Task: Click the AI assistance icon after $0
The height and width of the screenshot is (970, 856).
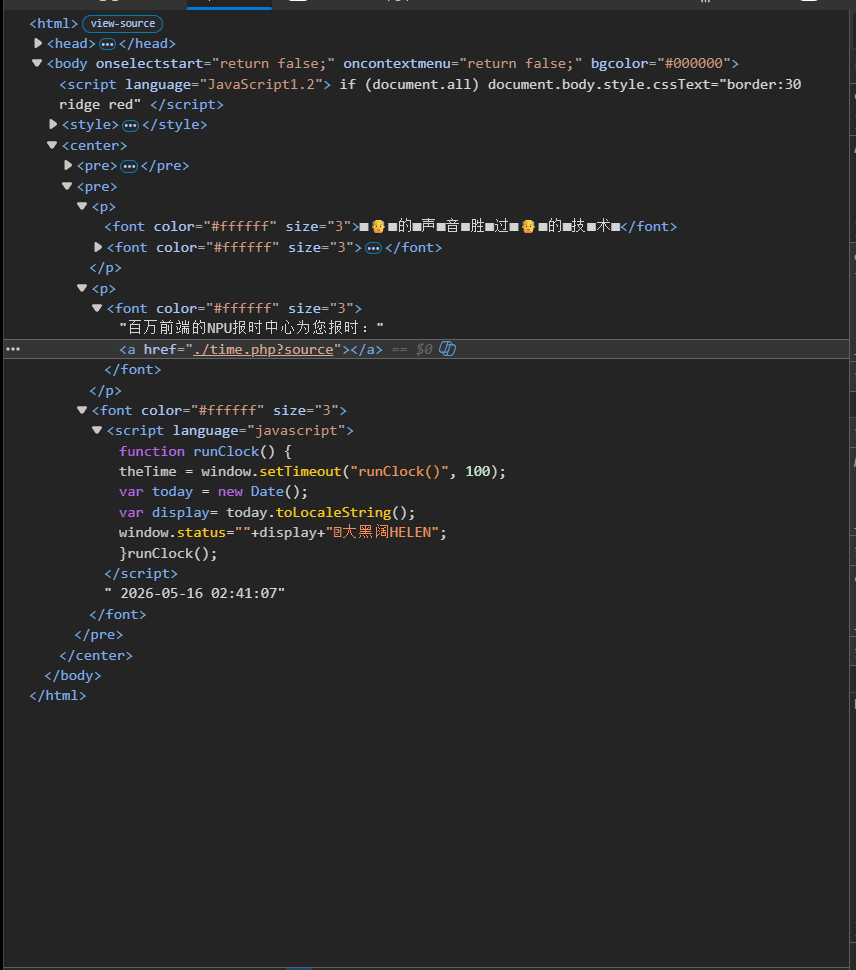Action: (447, 349)
